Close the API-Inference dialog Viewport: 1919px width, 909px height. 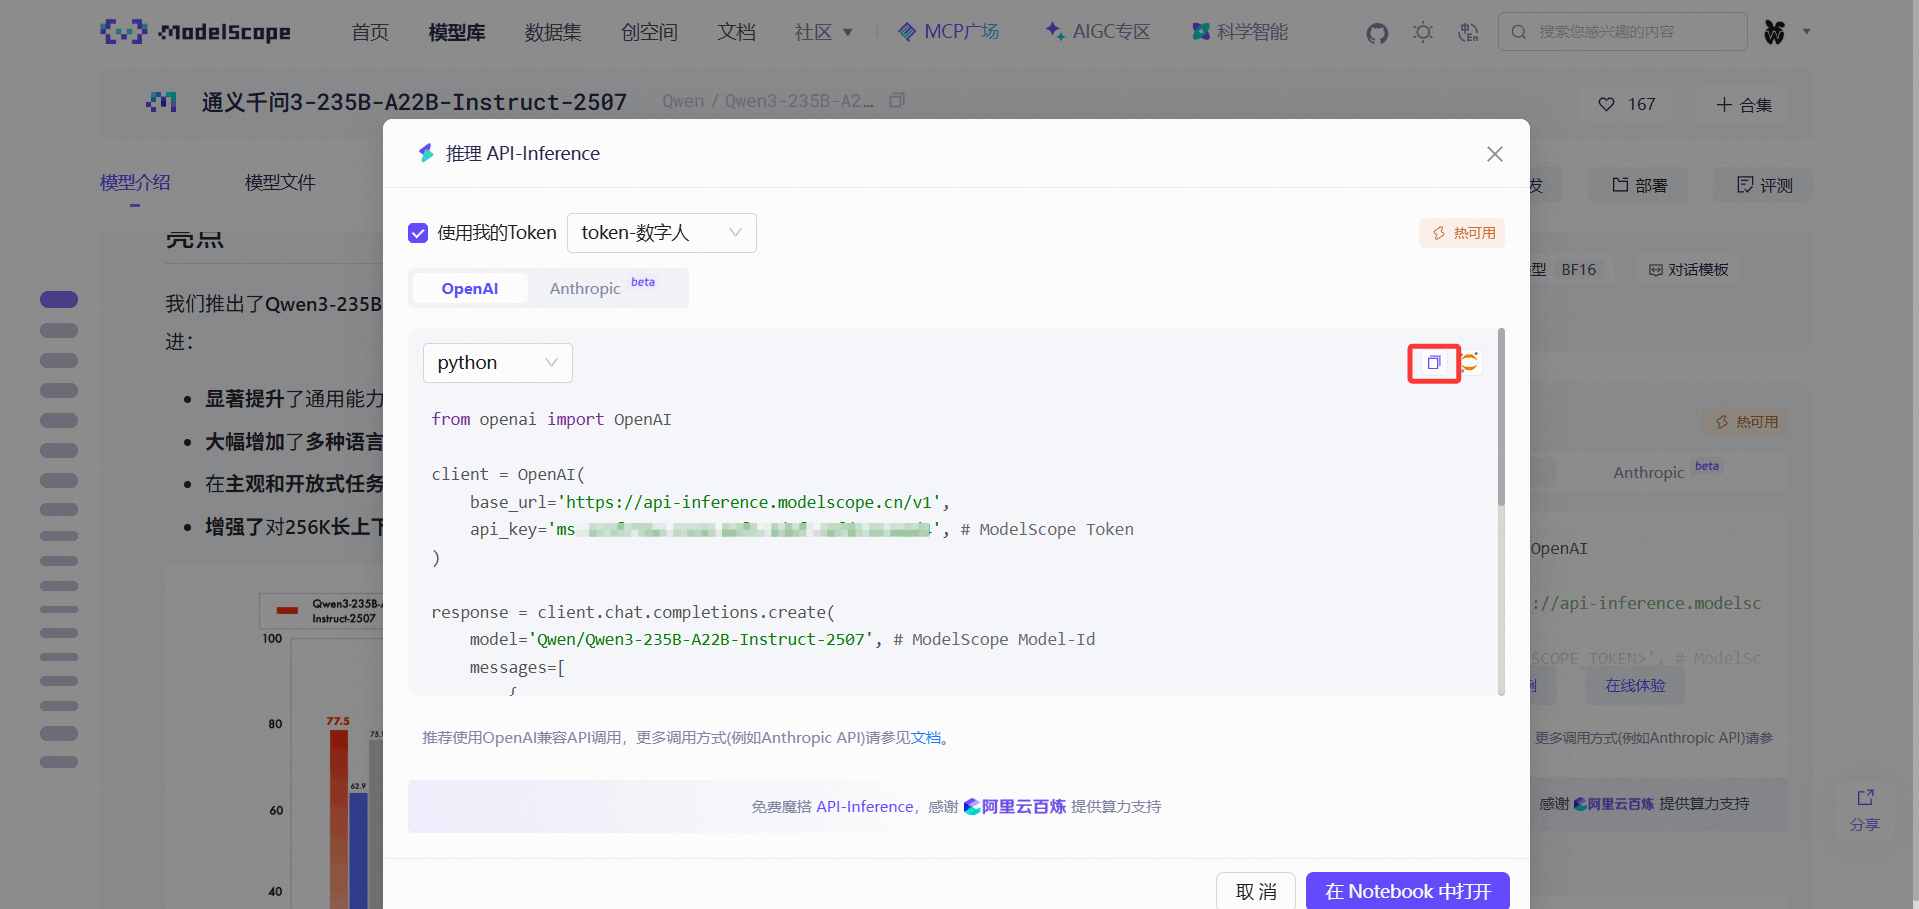point(1494,154)
